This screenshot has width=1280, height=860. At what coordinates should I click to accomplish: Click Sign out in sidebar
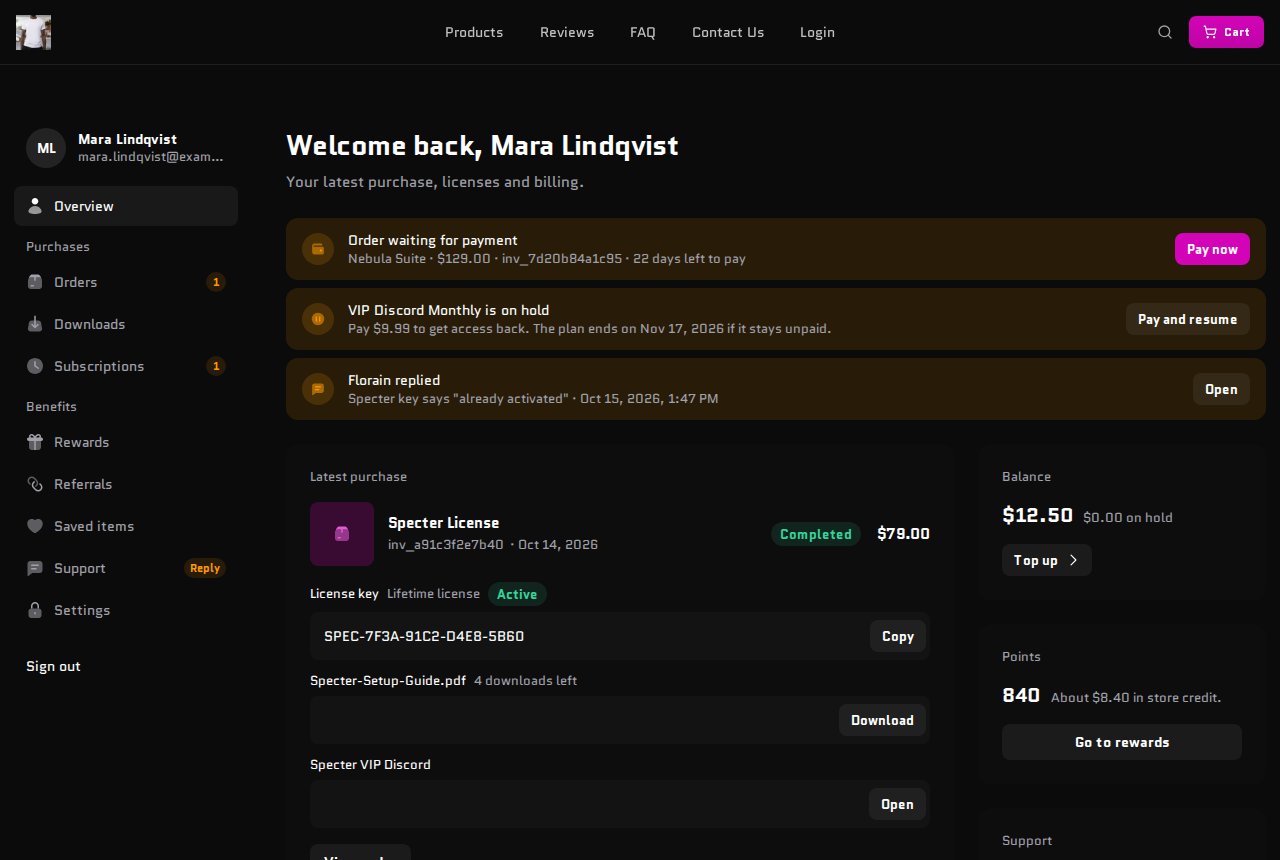tap(53, 666)
